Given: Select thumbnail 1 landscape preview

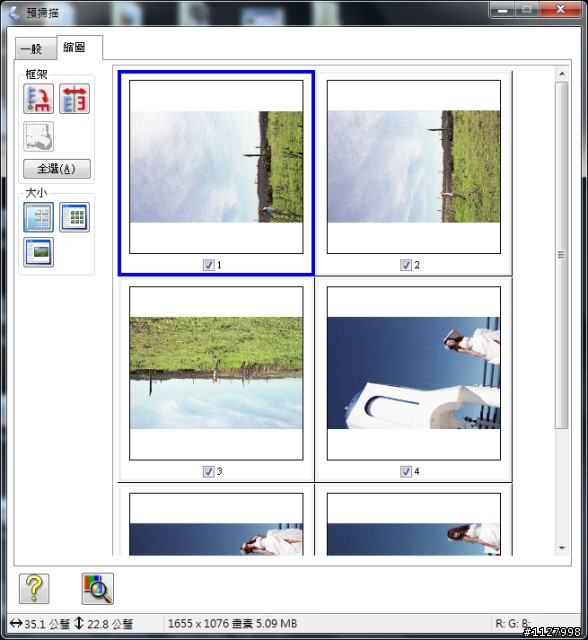Looking at the screenshot, I should 216,167.
